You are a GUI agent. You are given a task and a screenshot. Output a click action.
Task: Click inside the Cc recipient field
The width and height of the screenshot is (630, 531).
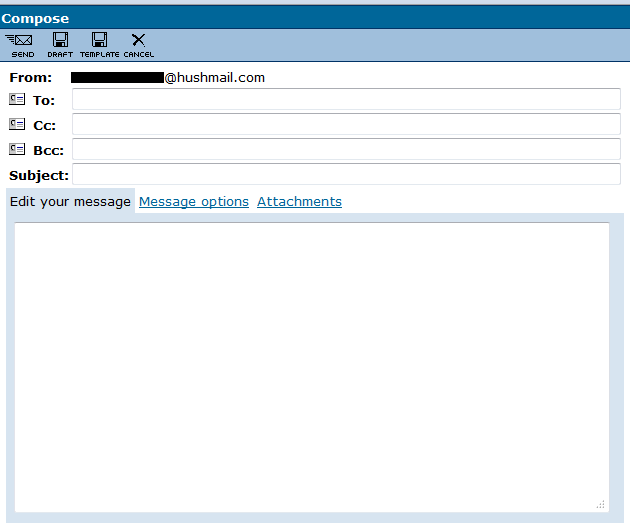click(x=346, y=124)
